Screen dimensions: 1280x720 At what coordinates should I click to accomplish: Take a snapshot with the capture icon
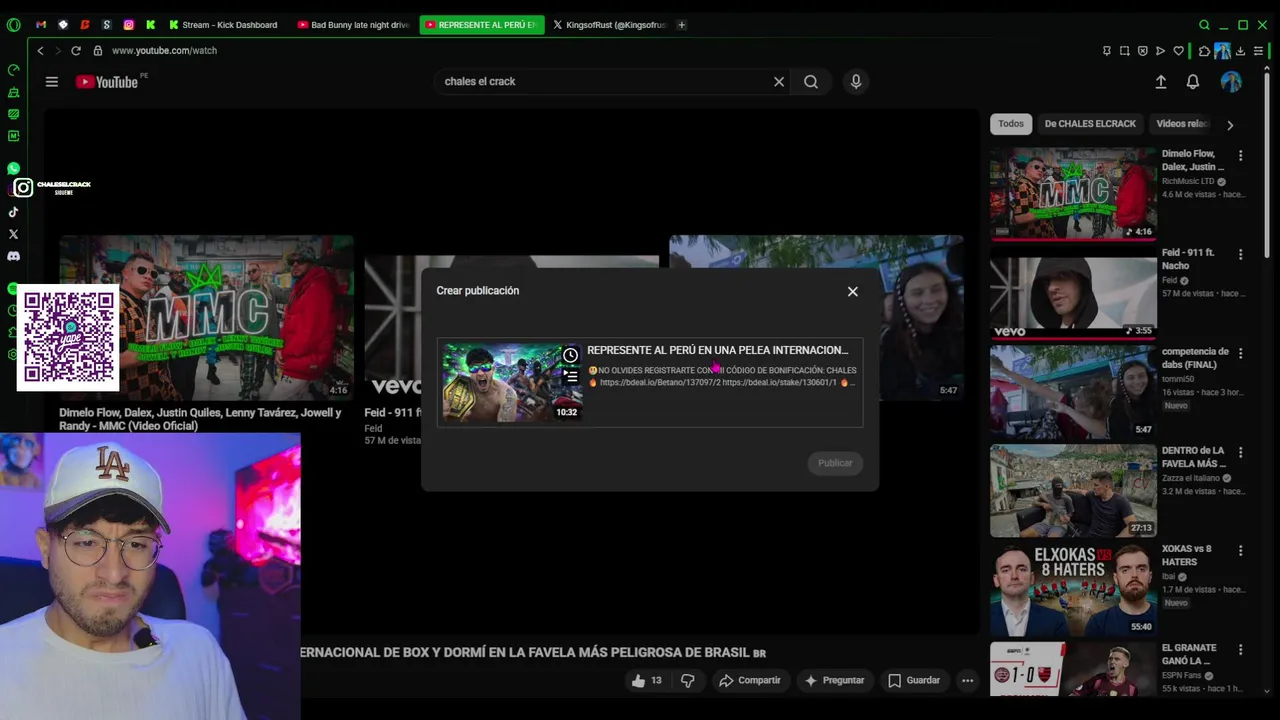click(x=1124, y=51)
